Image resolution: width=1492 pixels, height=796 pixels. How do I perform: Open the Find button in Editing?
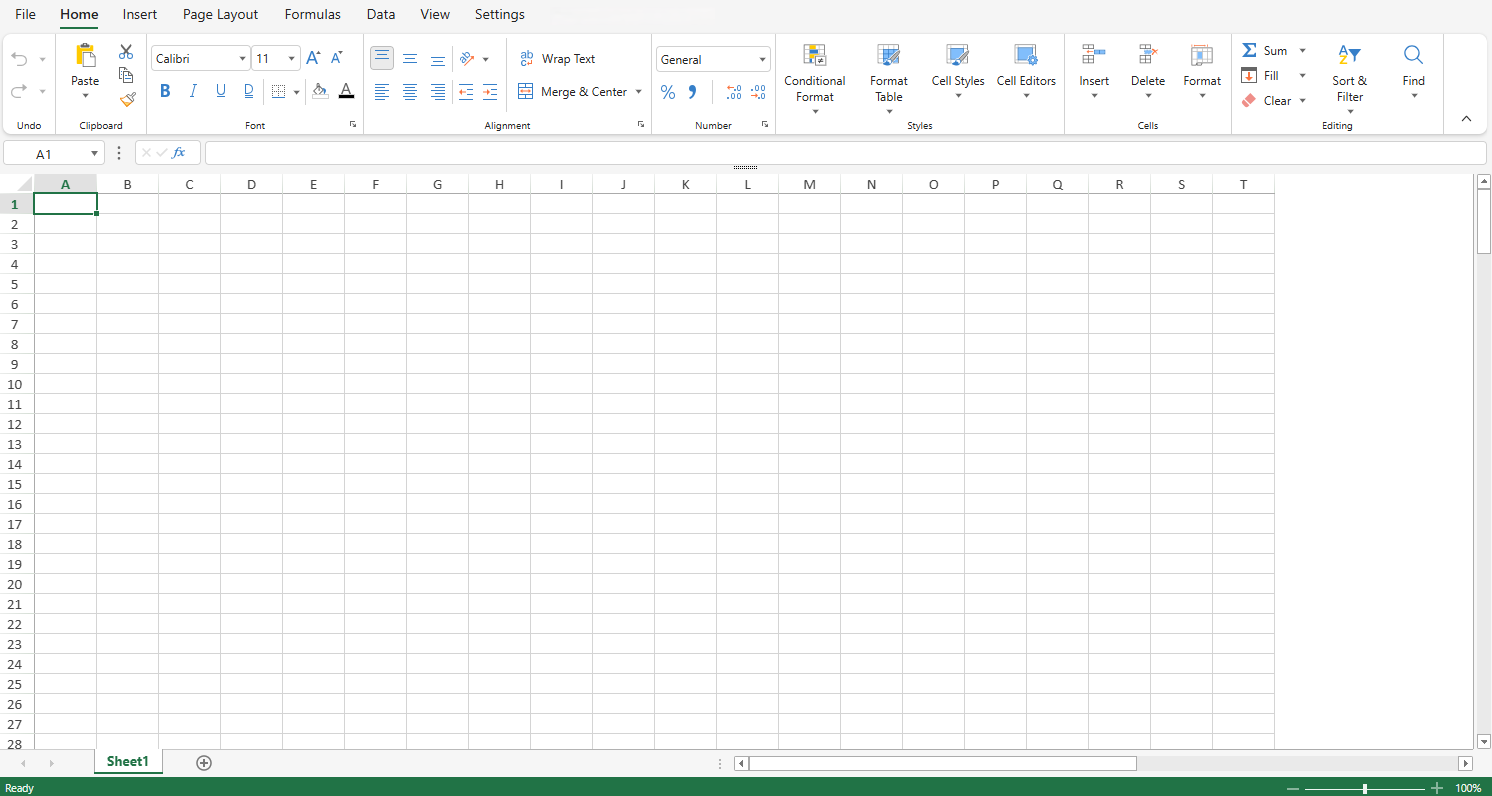coord(1414,72)
